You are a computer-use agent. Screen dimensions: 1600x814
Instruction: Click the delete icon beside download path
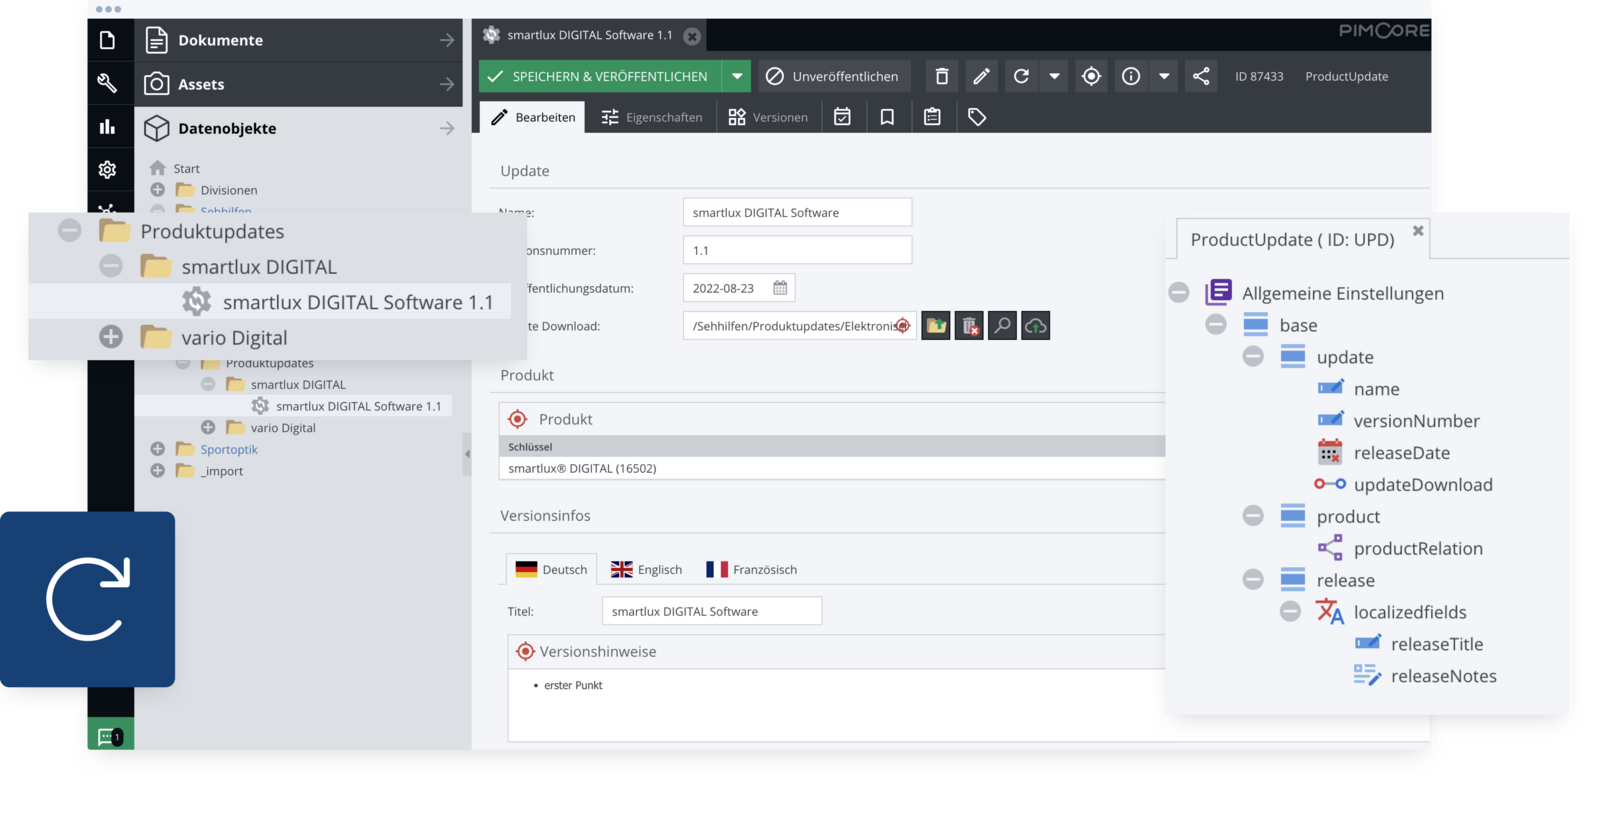(969, 326)
